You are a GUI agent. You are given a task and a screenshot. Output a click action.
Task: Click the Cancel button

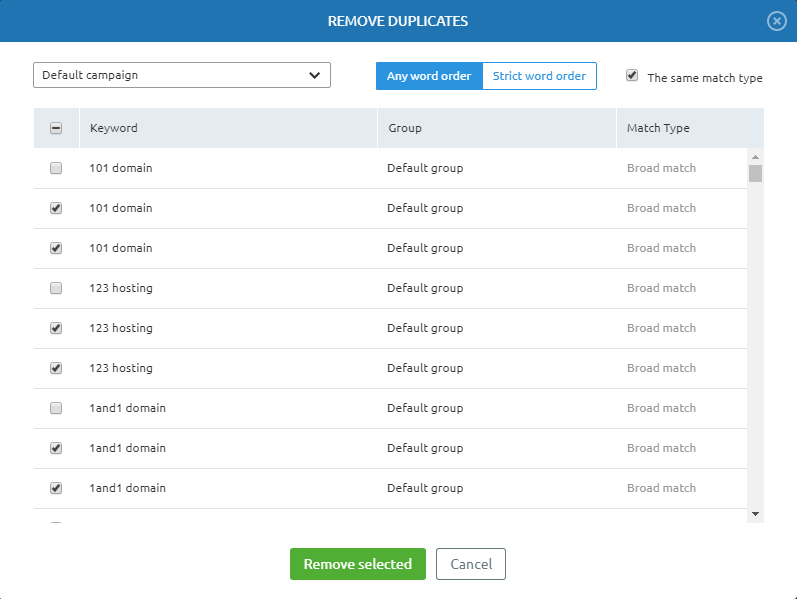[471, 564]
